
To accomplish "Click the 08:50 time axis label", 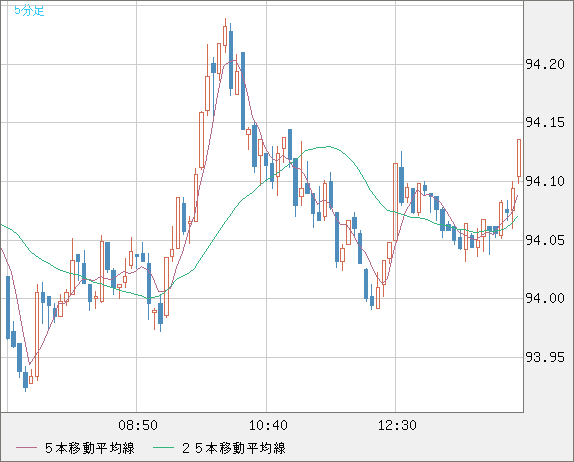I will coord(138,425).
